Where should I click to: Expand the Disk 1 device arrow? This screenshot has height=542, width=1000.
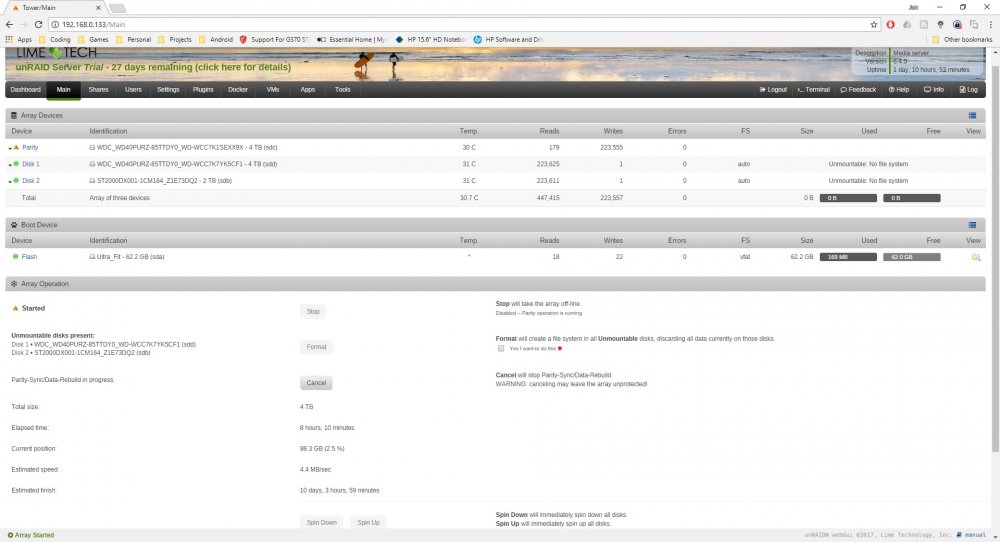pos(10,165)
